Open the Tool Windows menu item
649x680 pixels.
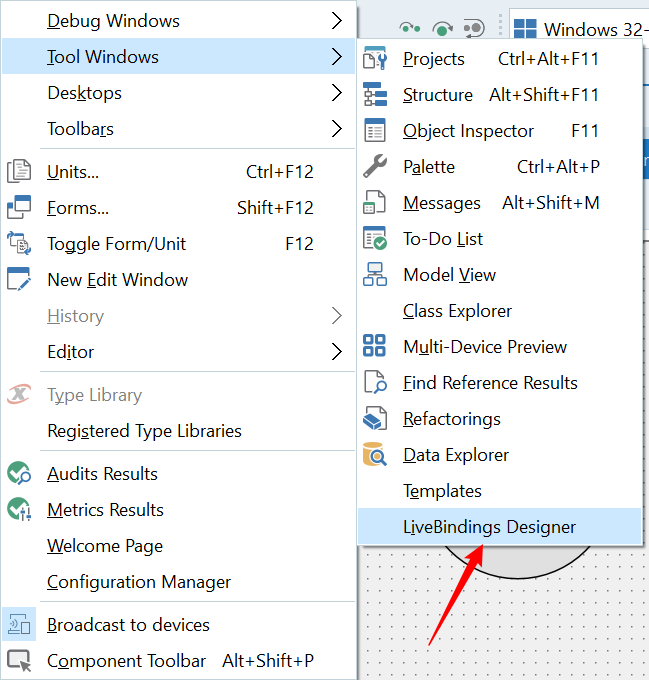(179, 56)
